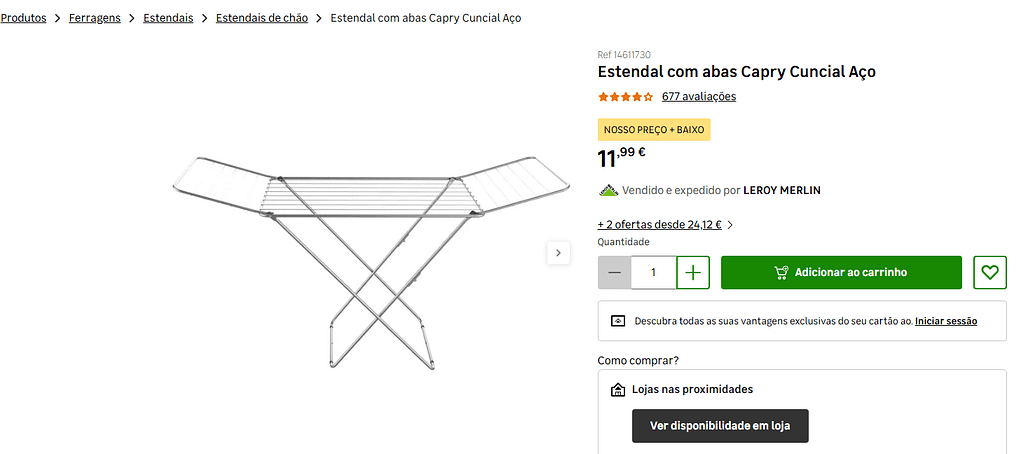The width and height of the screenshot is (1024, 454).
Task: Navigate to Estendais breadcrumb
Action: (168, 18)
